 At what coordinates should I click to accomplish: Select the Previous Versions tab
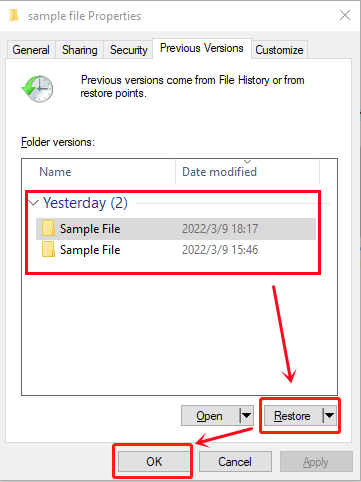[202, 48]
